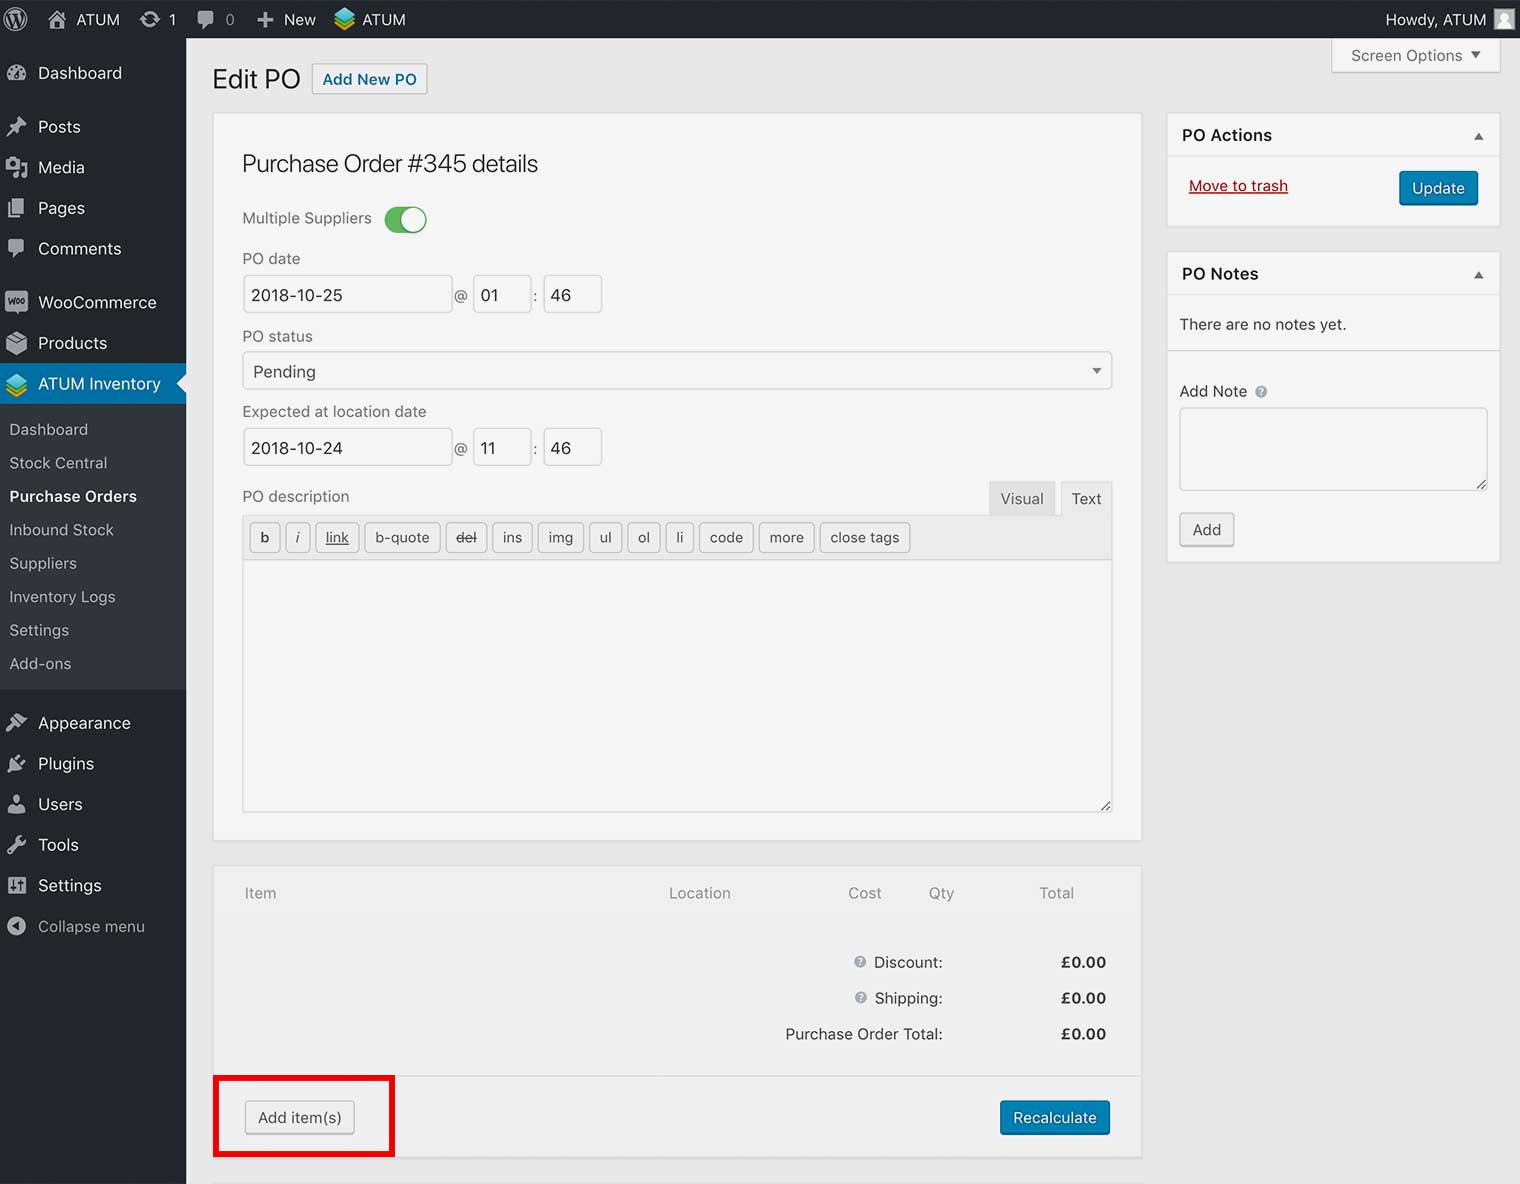
Task: Click the Add Note text area
Action: point(1332,449)
